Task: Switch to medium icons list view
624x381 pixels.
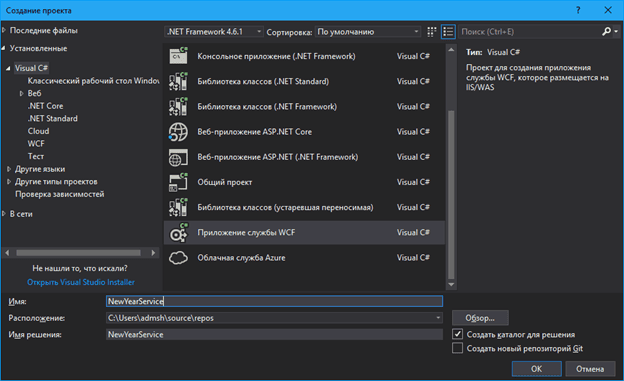Action: (x=448, y=32)
